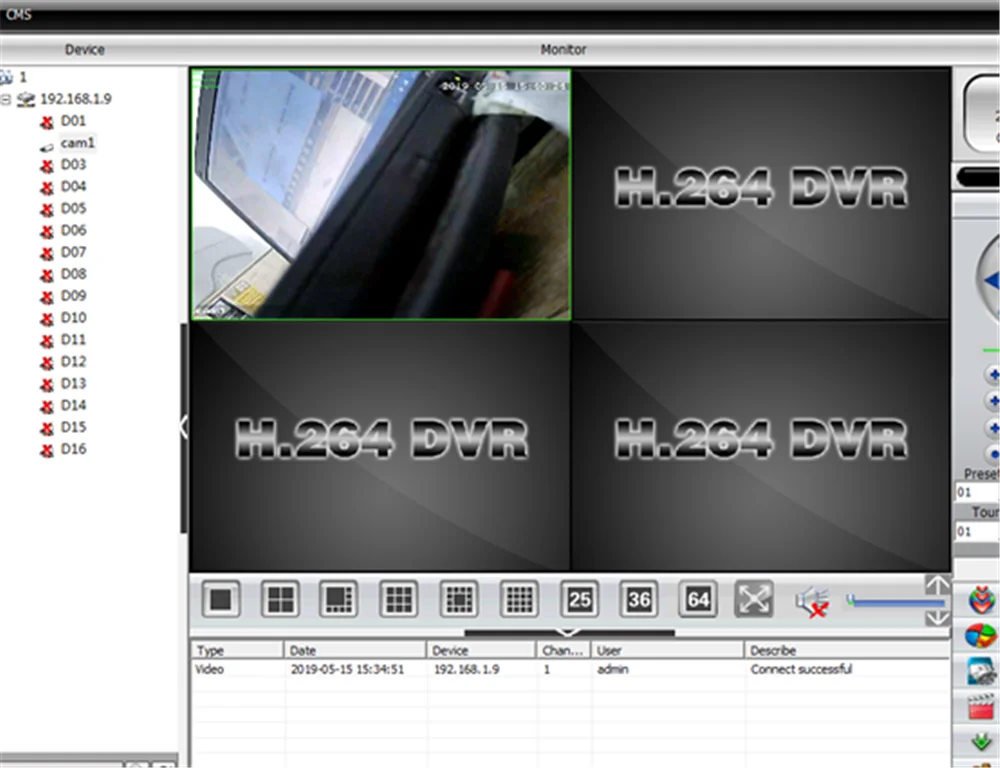This screenshot has width=1000, height=768.
Task: Toggle the muted speaker audio icon
Action: point(812,602)
